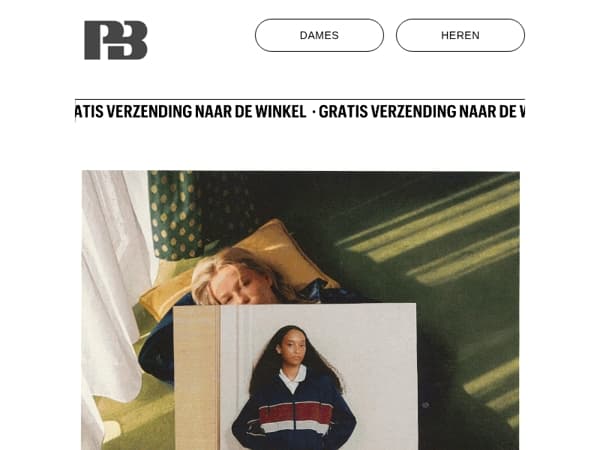The height and width of the screenshot is (450, 600).
Task: Open the HEREN category
Action: [x=460, y=35]
